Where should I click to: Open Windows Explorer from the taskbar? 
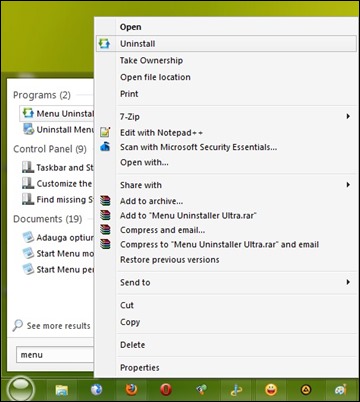pos(61,389)
